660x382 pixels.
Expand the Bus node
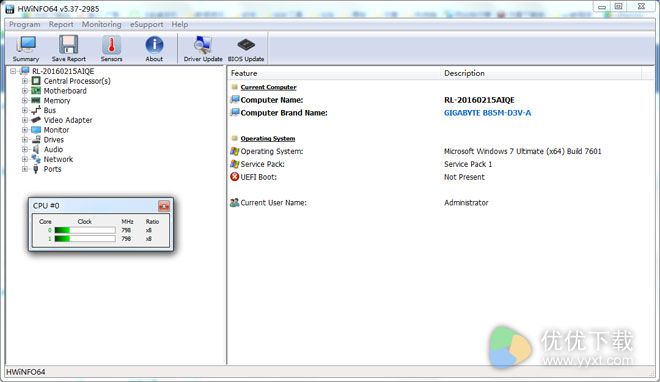click(25, 110)
